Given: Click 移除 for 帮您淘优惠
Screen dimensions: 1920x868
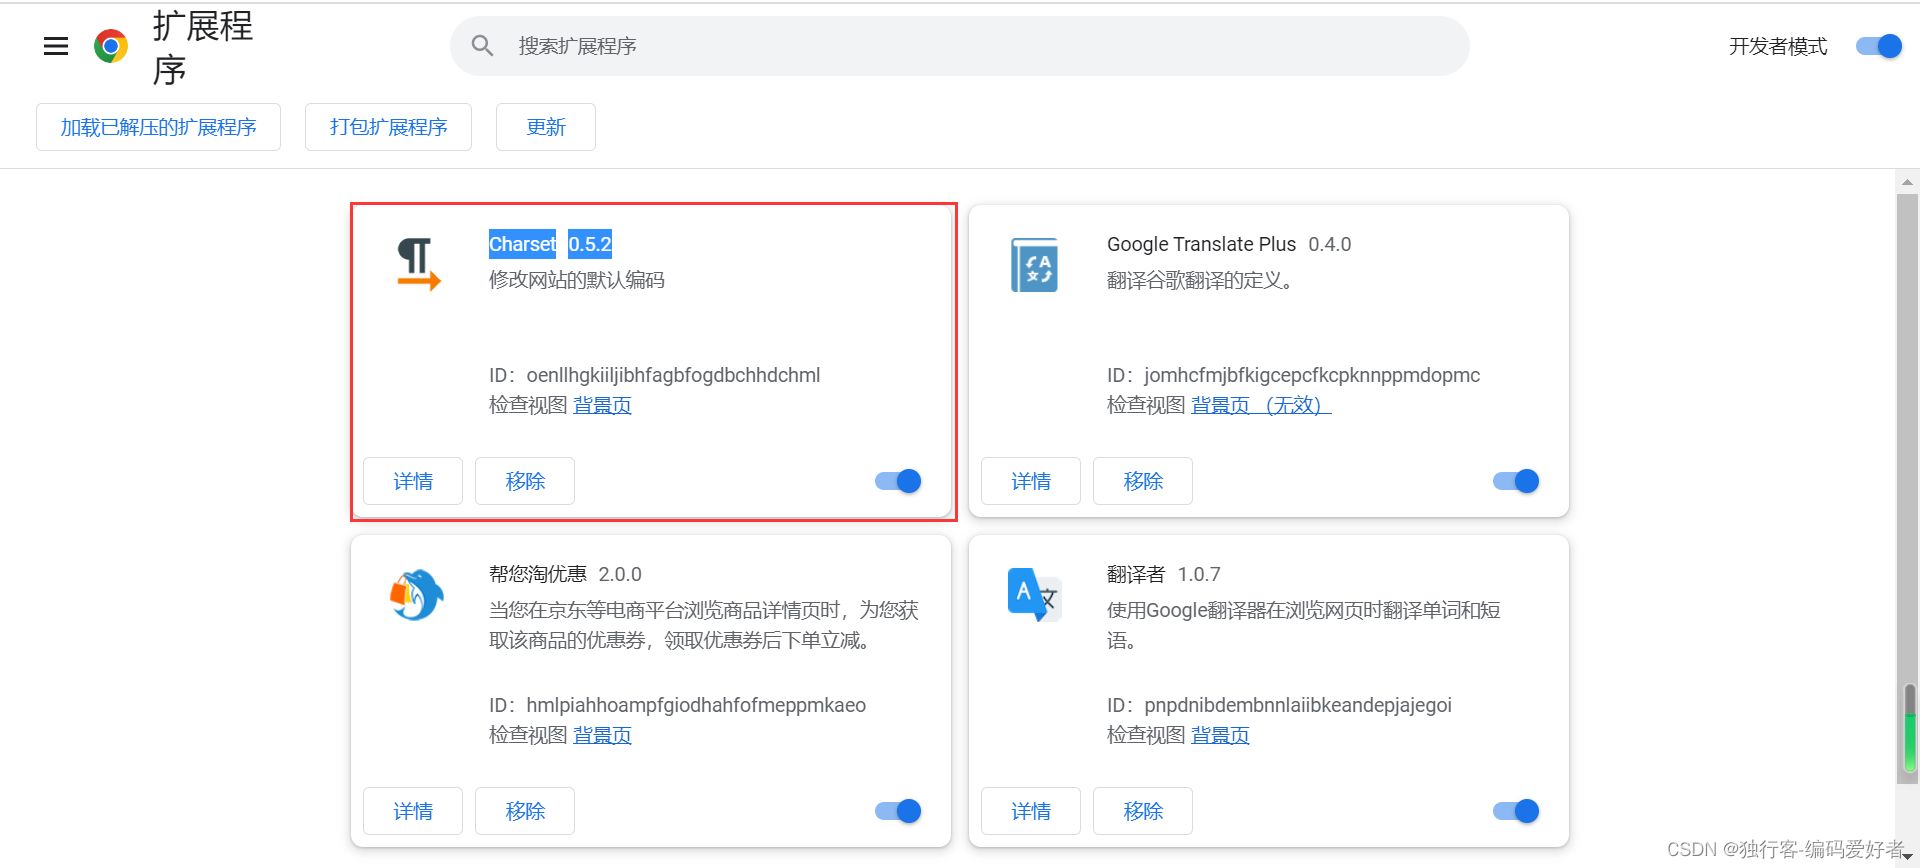Looking at the screenshot, I should coord(525,811).
